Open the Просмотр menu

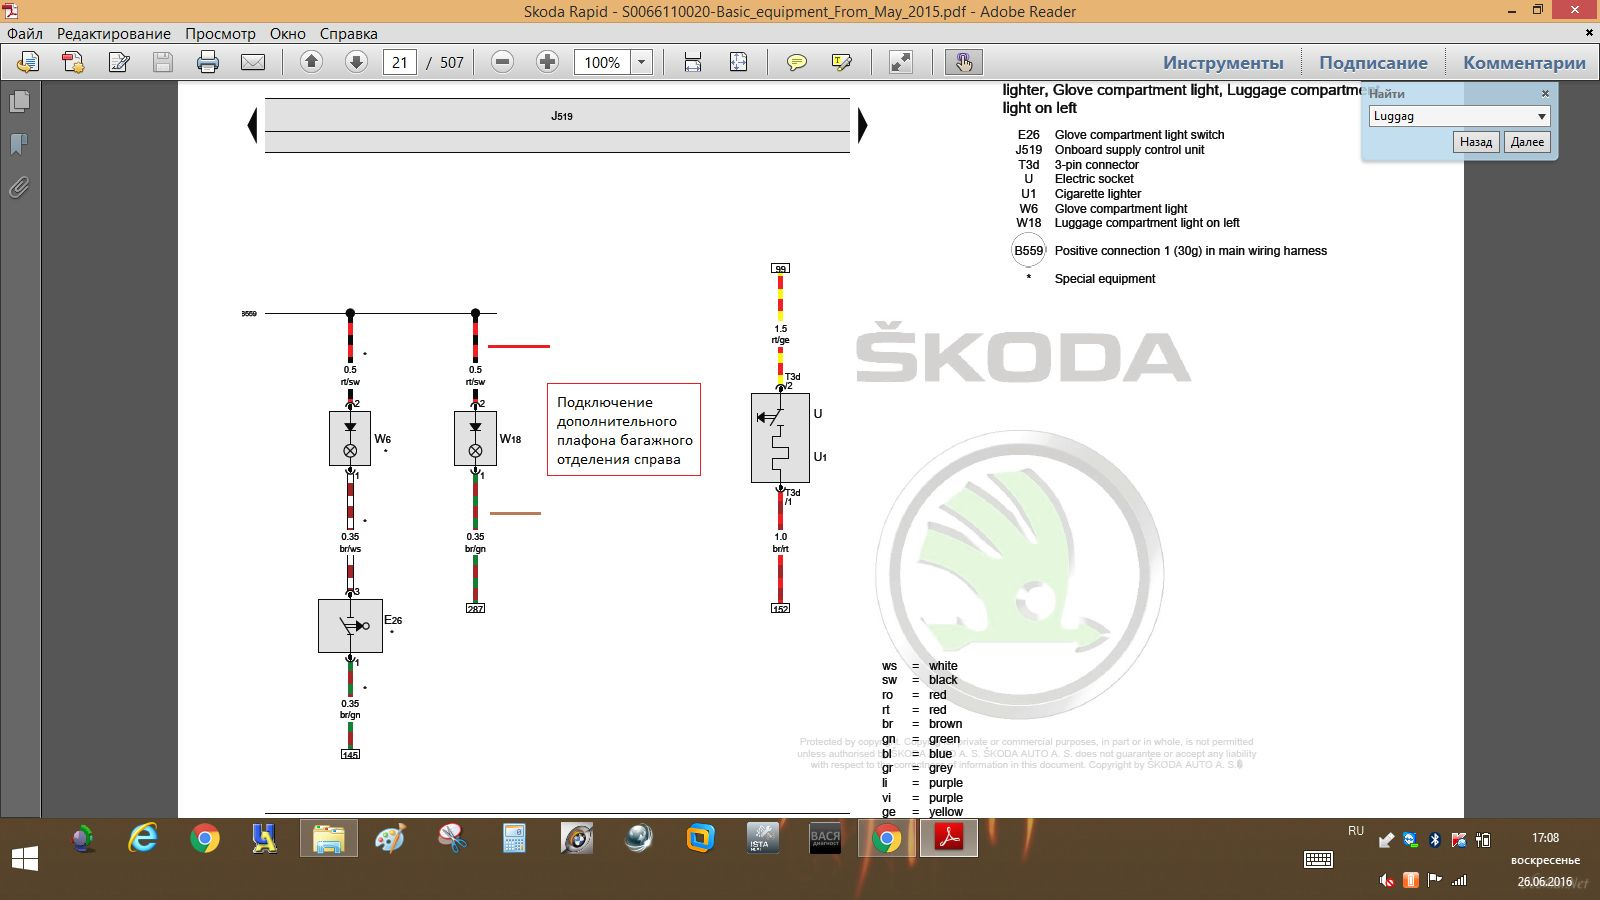[x=220, y=33]
